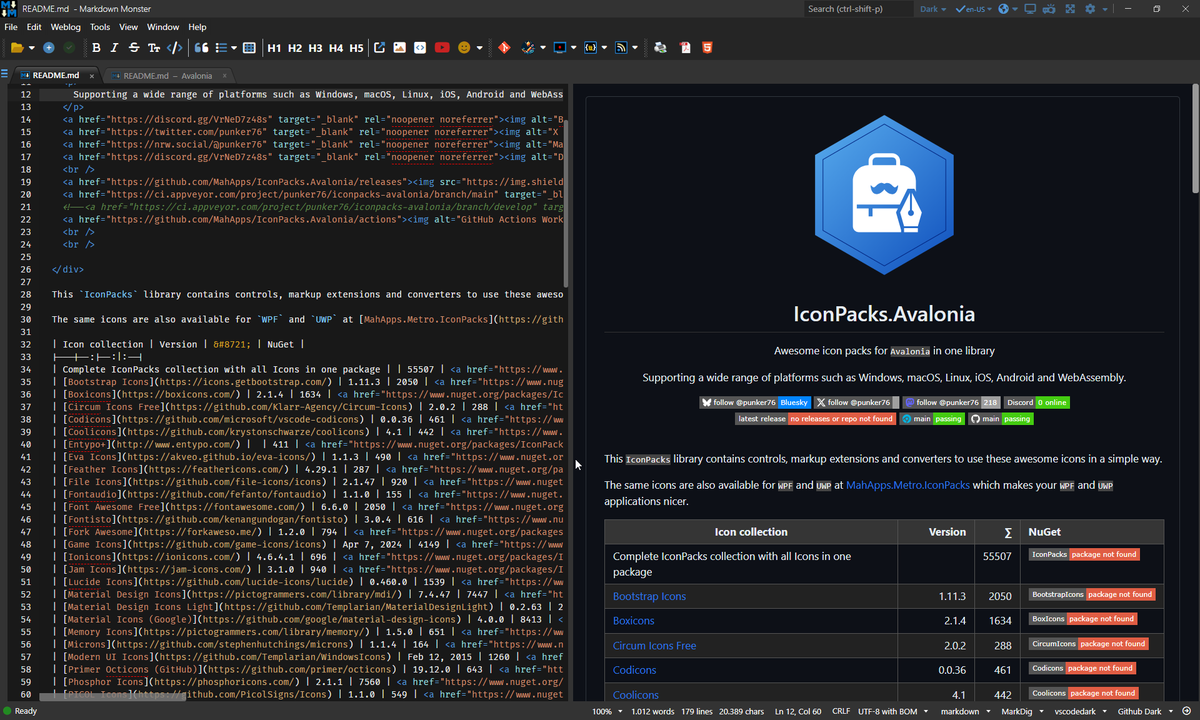
Task: Open the Window menu
Action: (x=163, y=27)
